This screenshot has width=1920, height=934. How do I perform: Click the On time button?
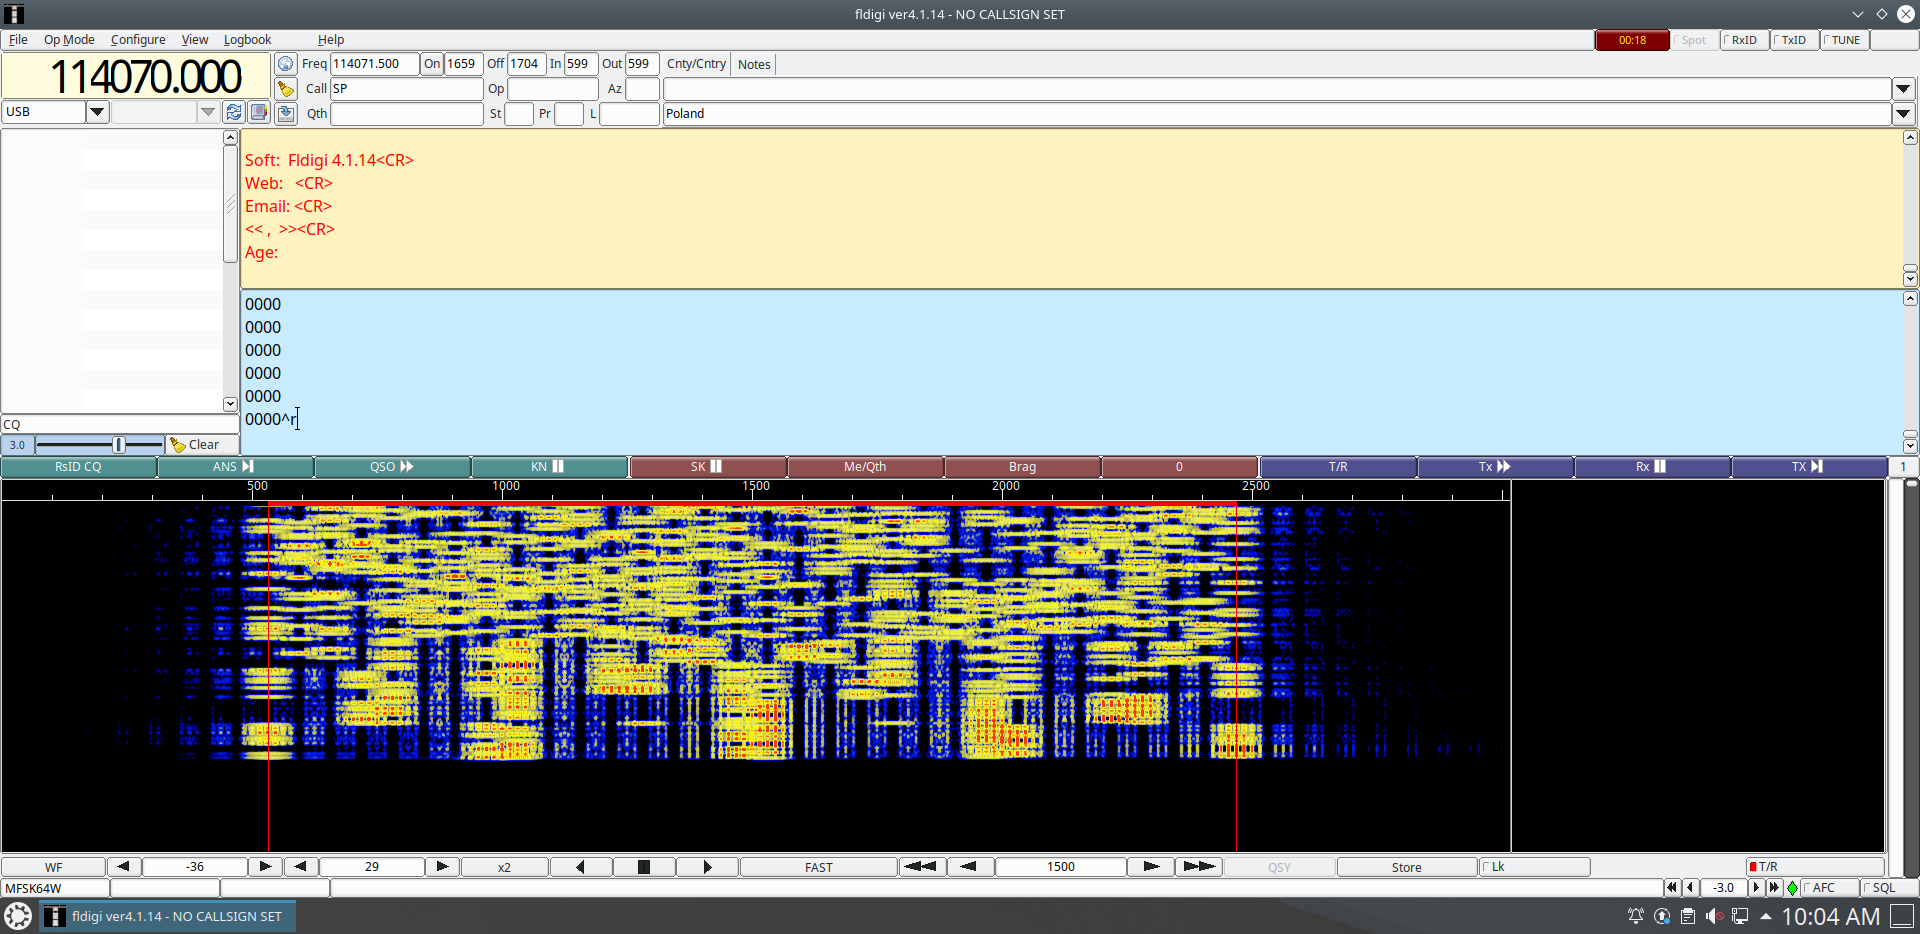coord(432,64)
